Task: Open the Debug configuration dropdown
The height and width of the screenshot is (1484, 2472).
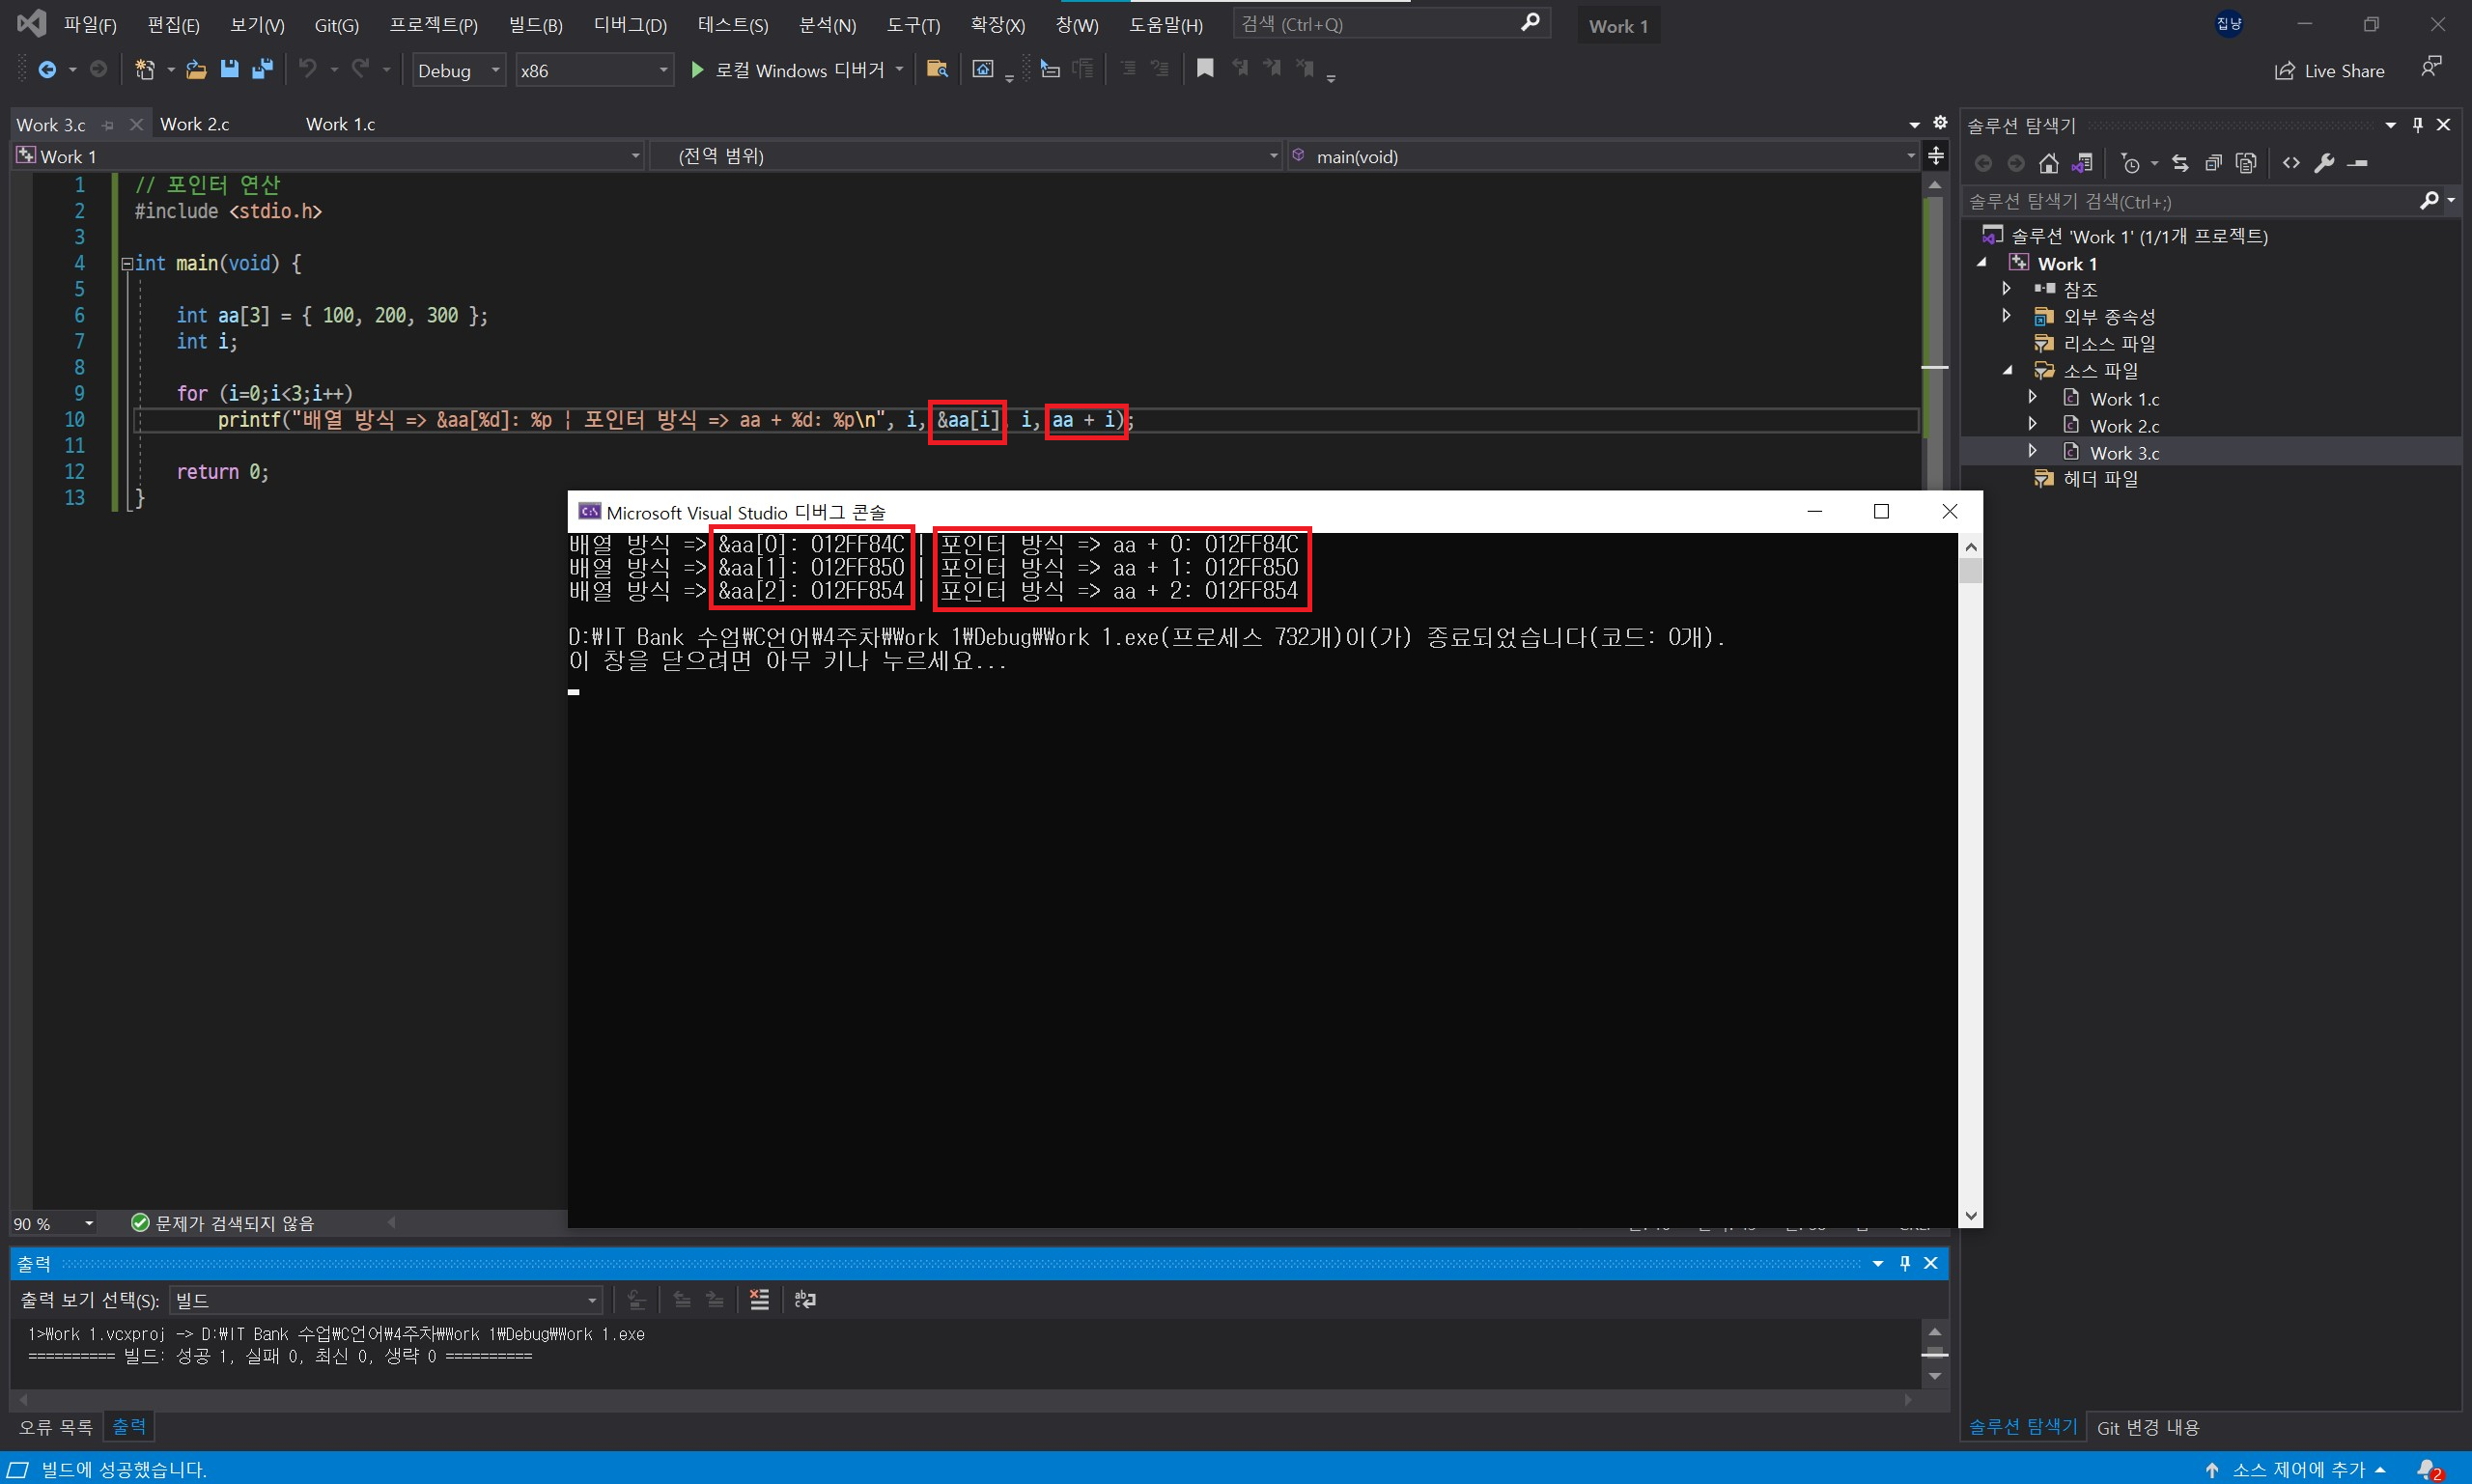Action: pos(495,70)
